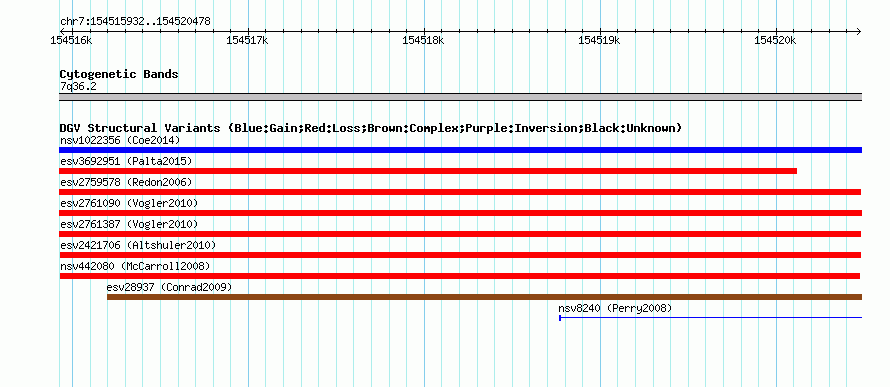Click the nsv8240 (Perry2008) label
890x387 pixels.
coord(615,308)
